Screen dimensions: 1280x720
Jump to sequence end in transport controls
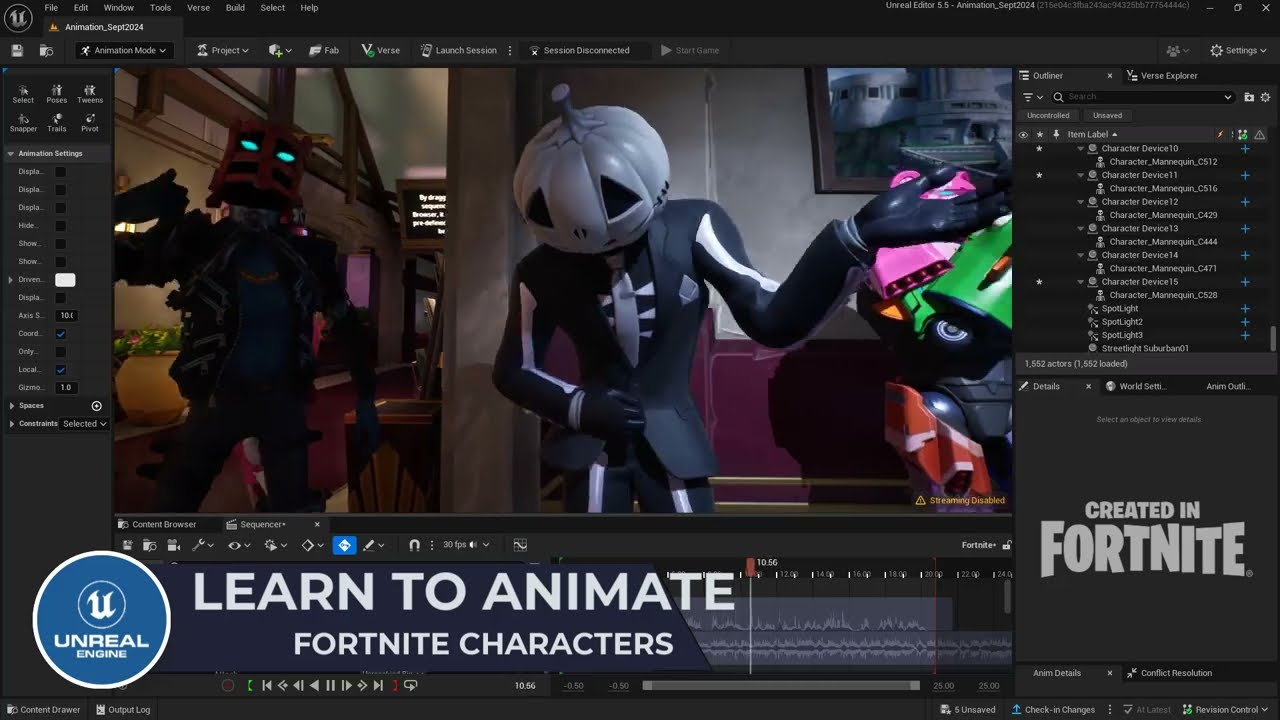[x=378, y=685]
